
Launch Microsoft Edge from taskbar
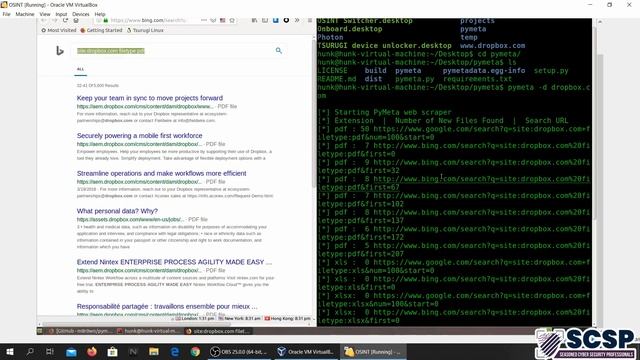[x=175, y=351]
